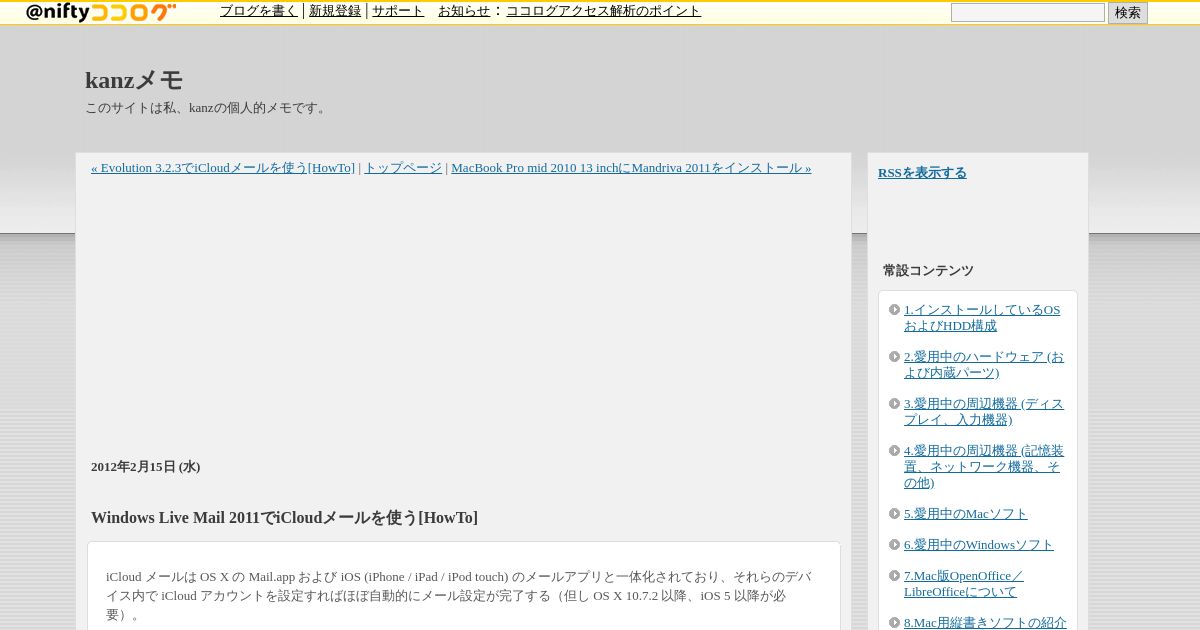Image resolution: width=1200 pixels, height=630 pixels.
Task: Click bullet icon beside 2.愛用中のハードウェア
Action: [895, 357]
